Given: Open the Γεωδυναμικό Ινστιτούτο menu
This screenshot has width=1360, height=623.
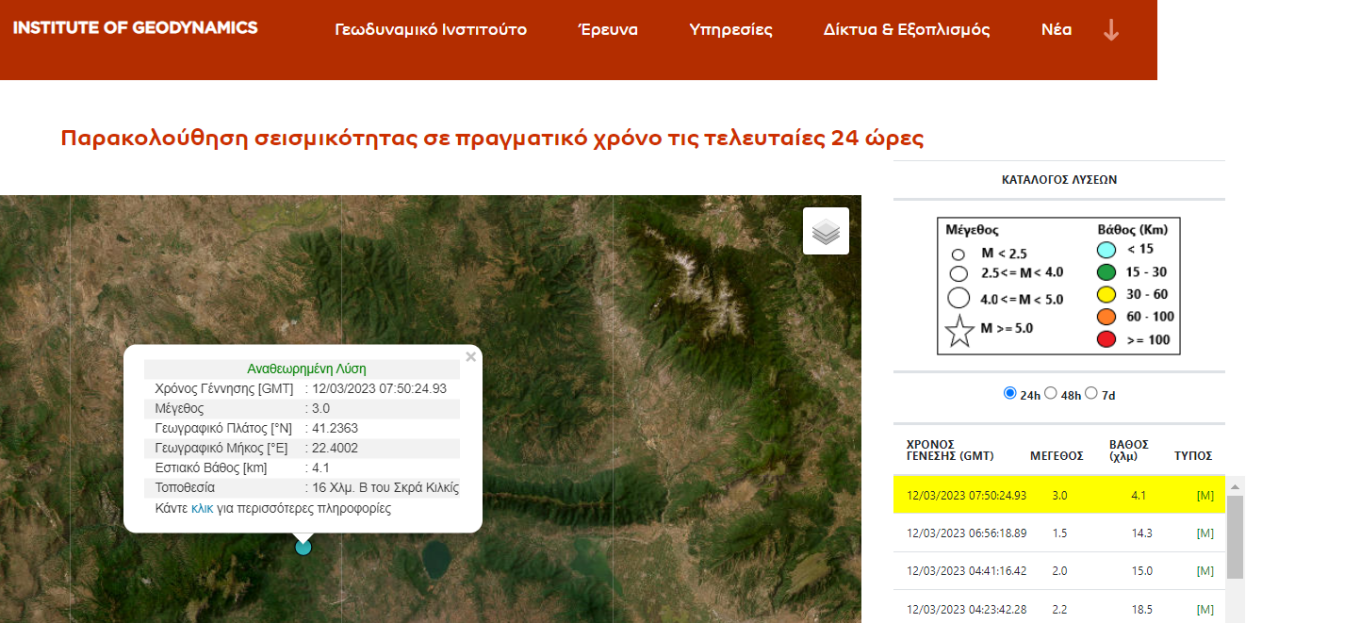Looking at the screenshot, I should pyautogui.click(x=431, y=30).
